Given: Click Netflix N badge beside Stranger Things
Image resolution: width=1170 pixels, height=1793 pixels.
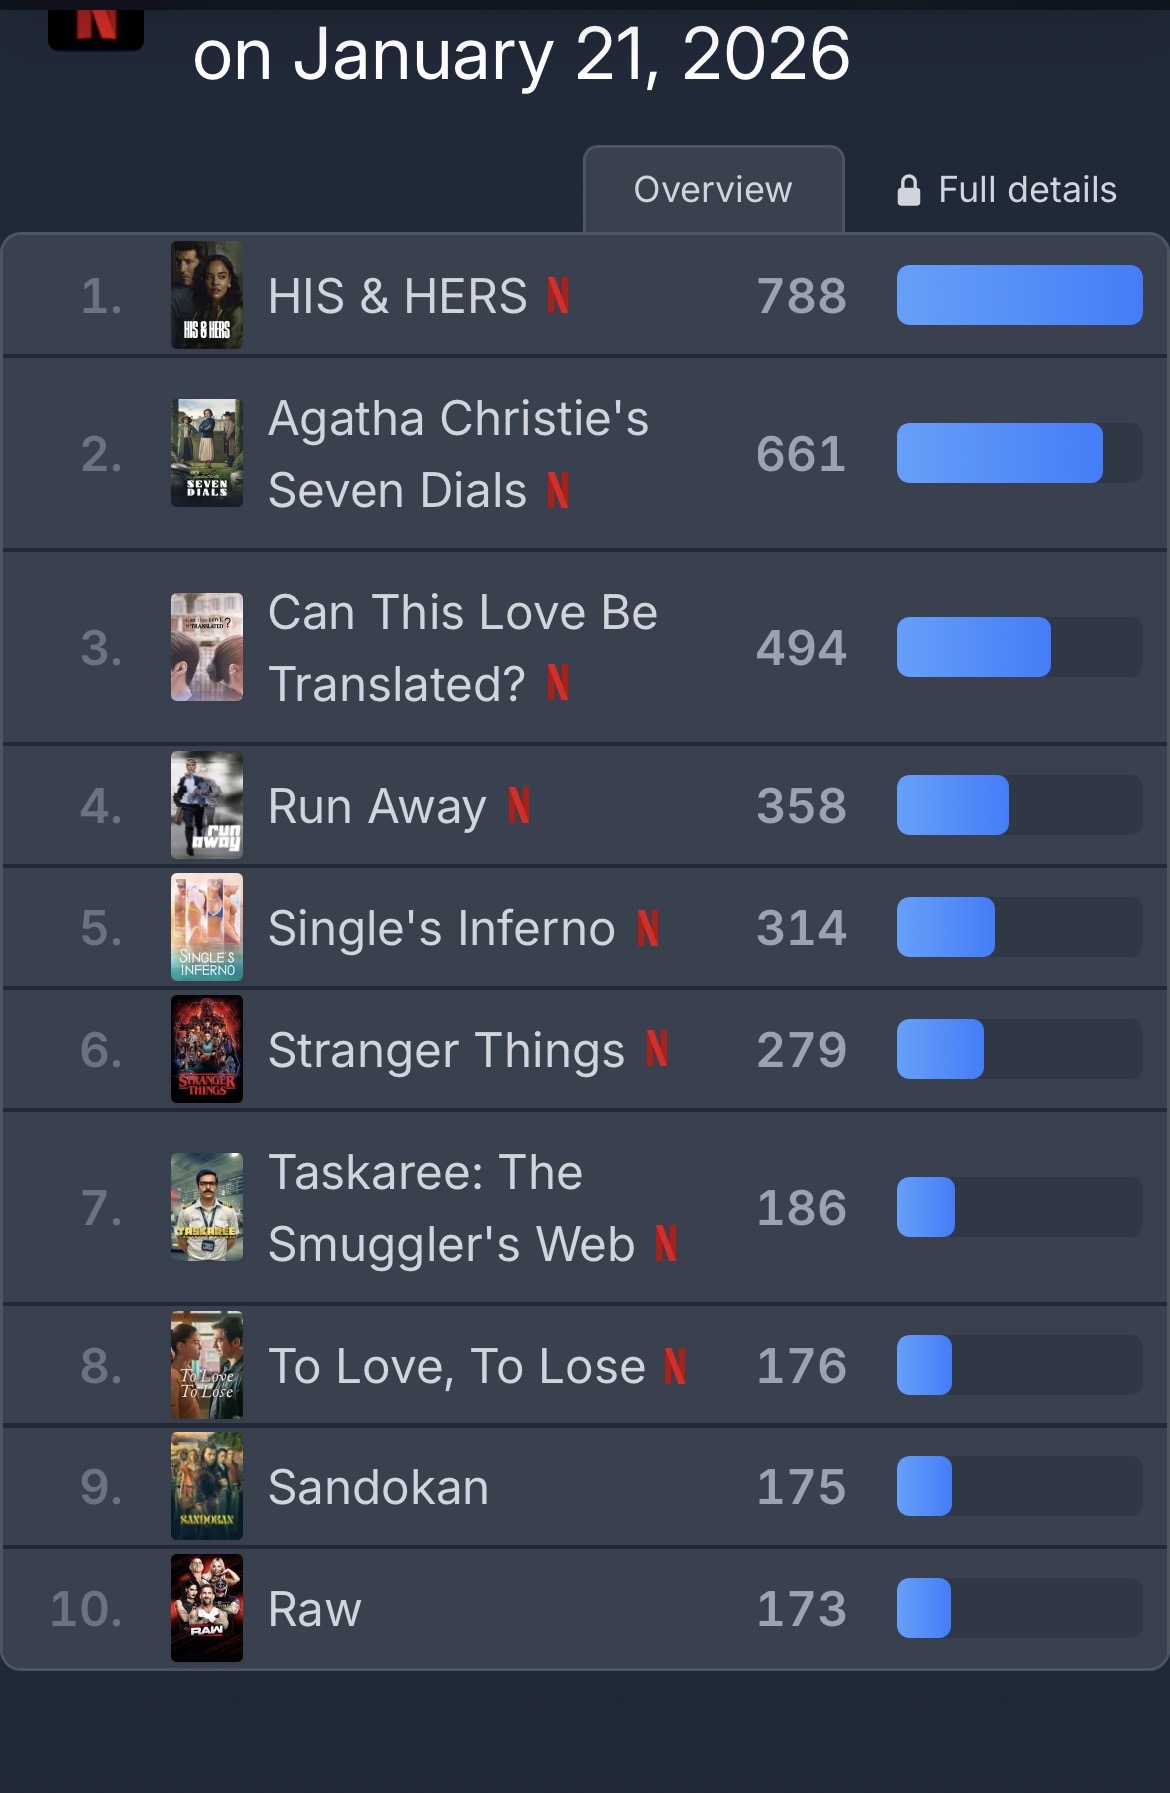Looking at the screenshot, I should coord(656,1050).
